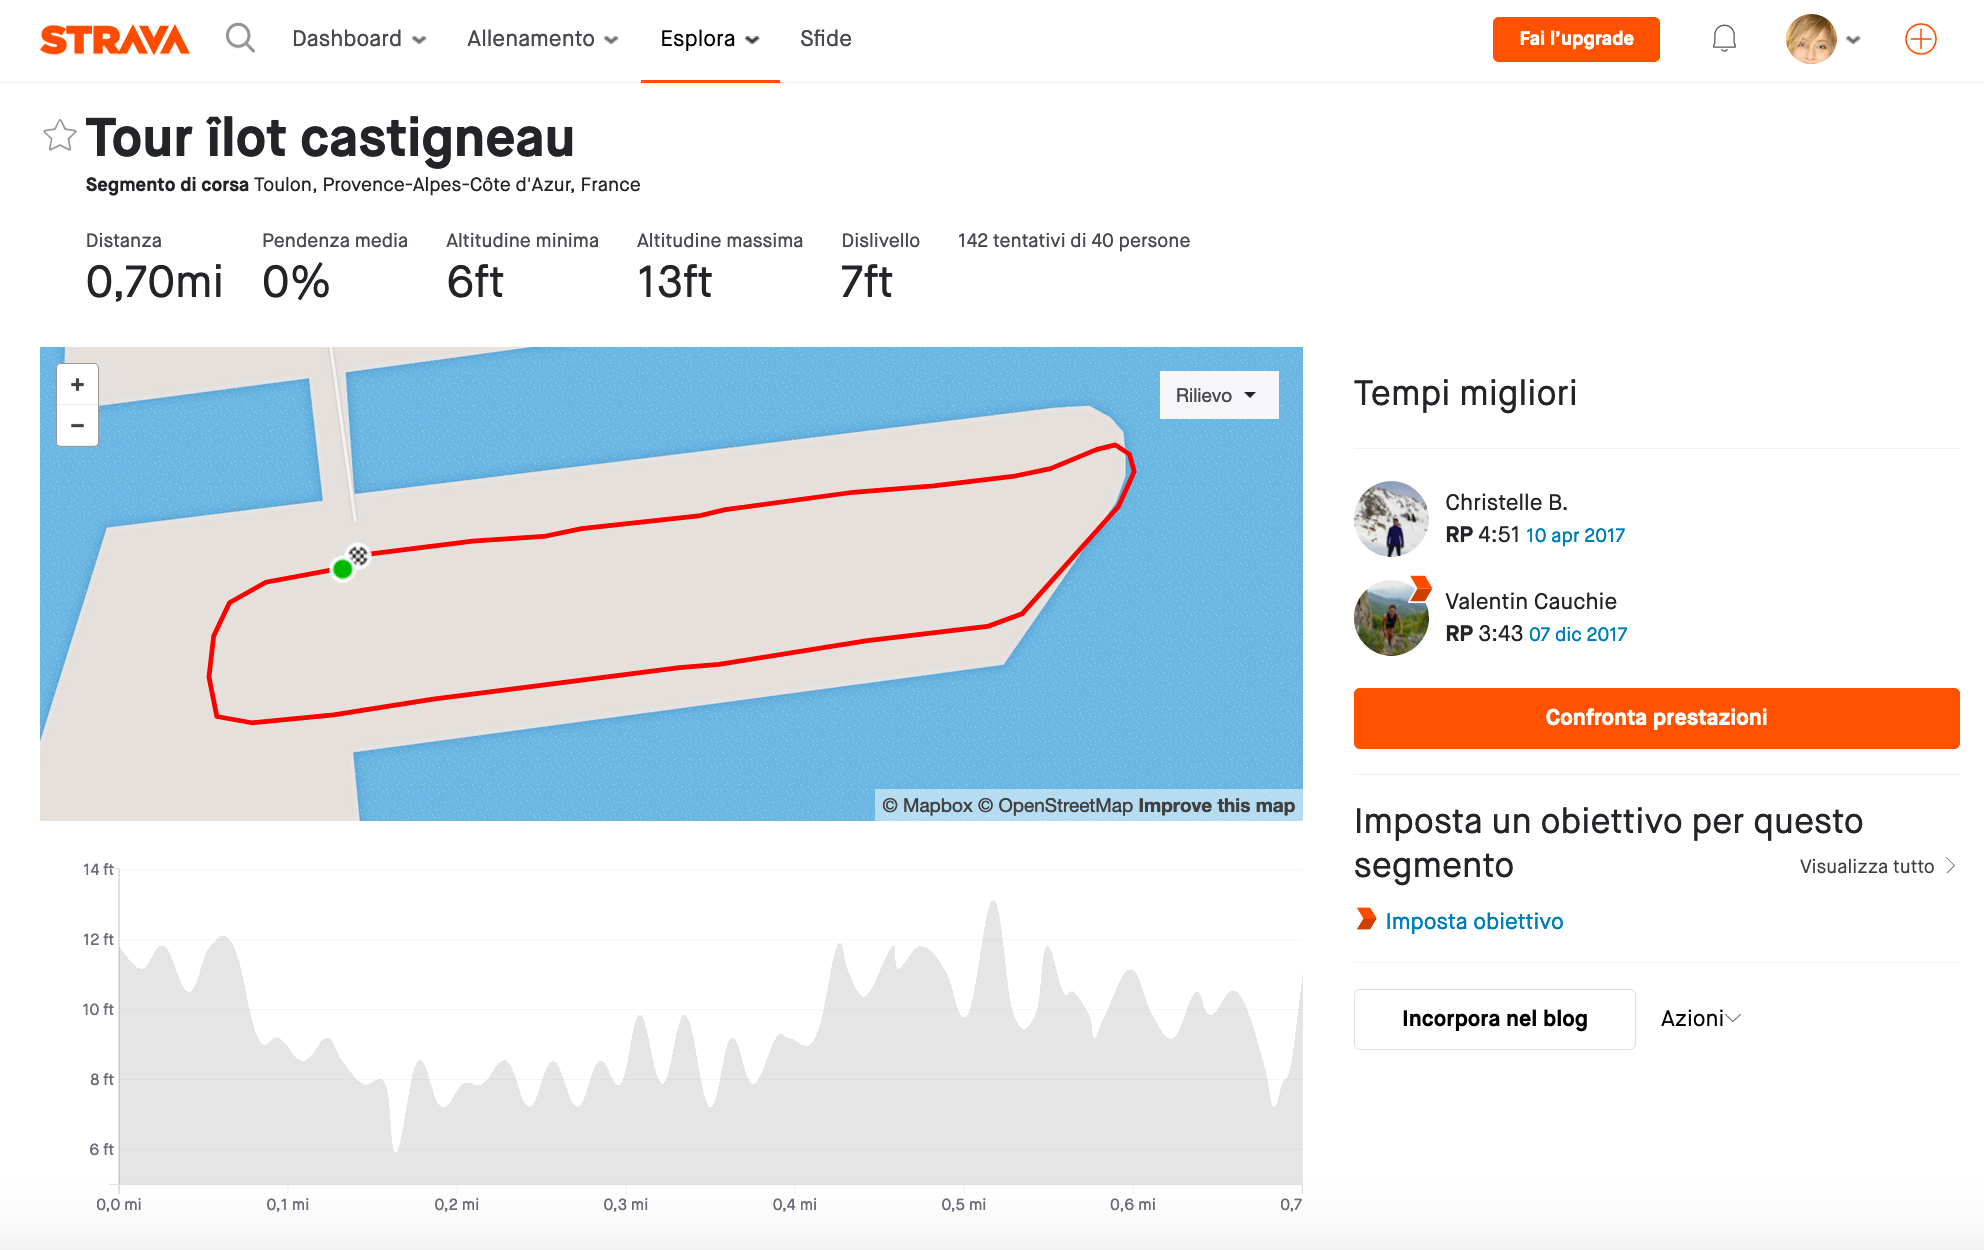Click Fai l'upgrade button
Image resolution: width=1984 pixels, height=1250 pixels.
point(1575,39)
